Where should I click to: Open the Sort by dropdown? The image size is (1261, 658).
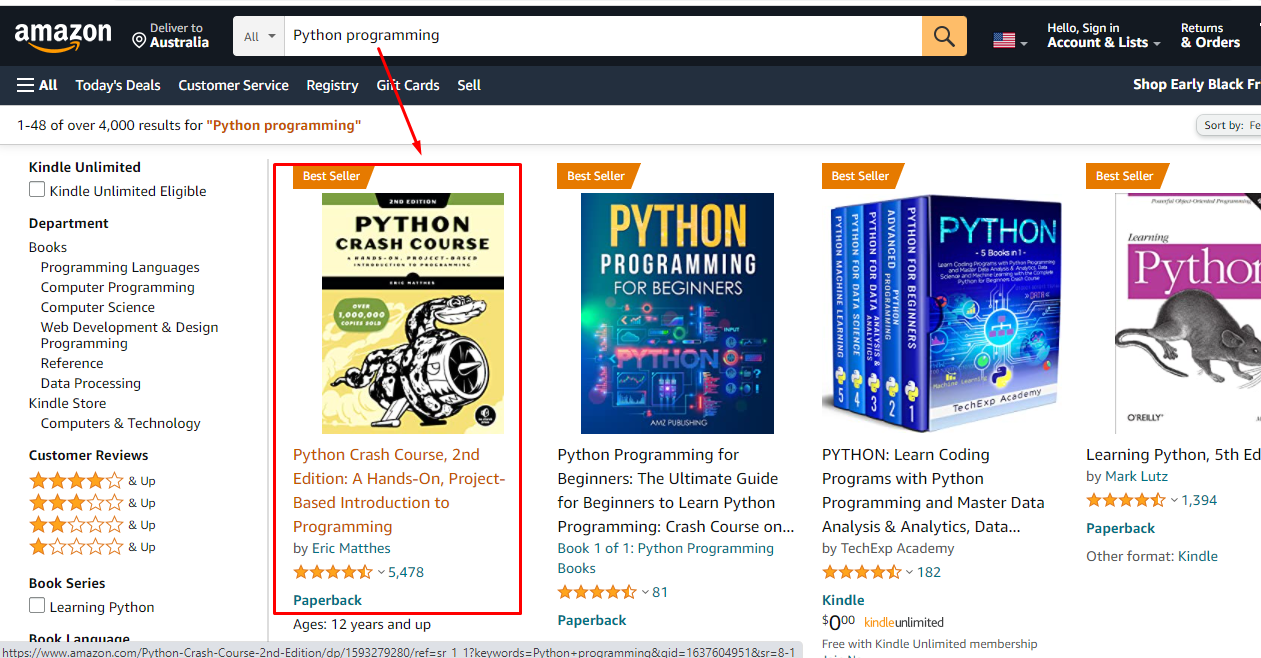(x=1229, y=125)
